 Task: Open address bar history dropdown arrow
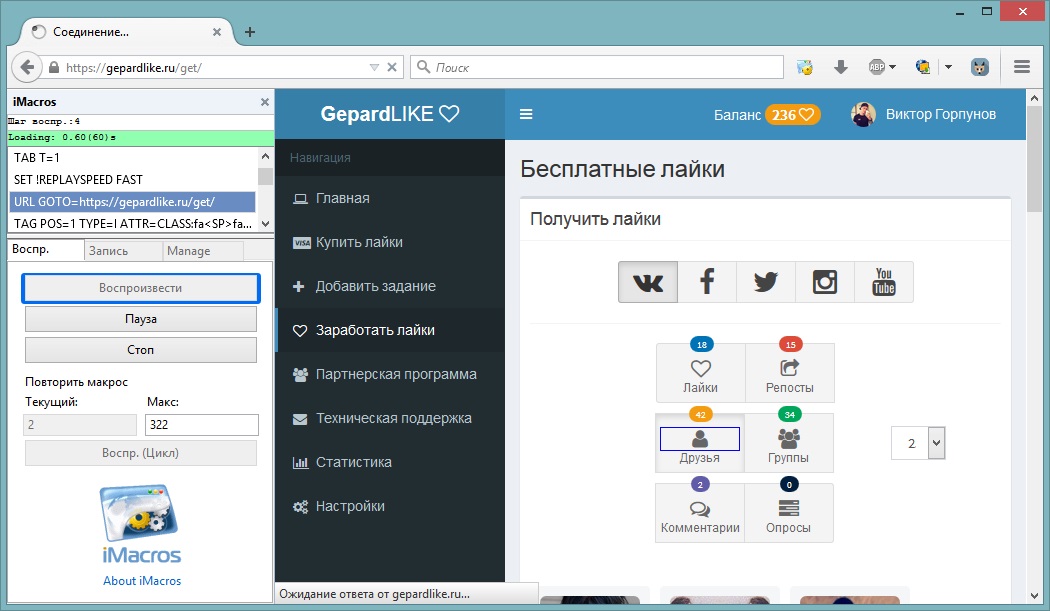pos(374,67)
